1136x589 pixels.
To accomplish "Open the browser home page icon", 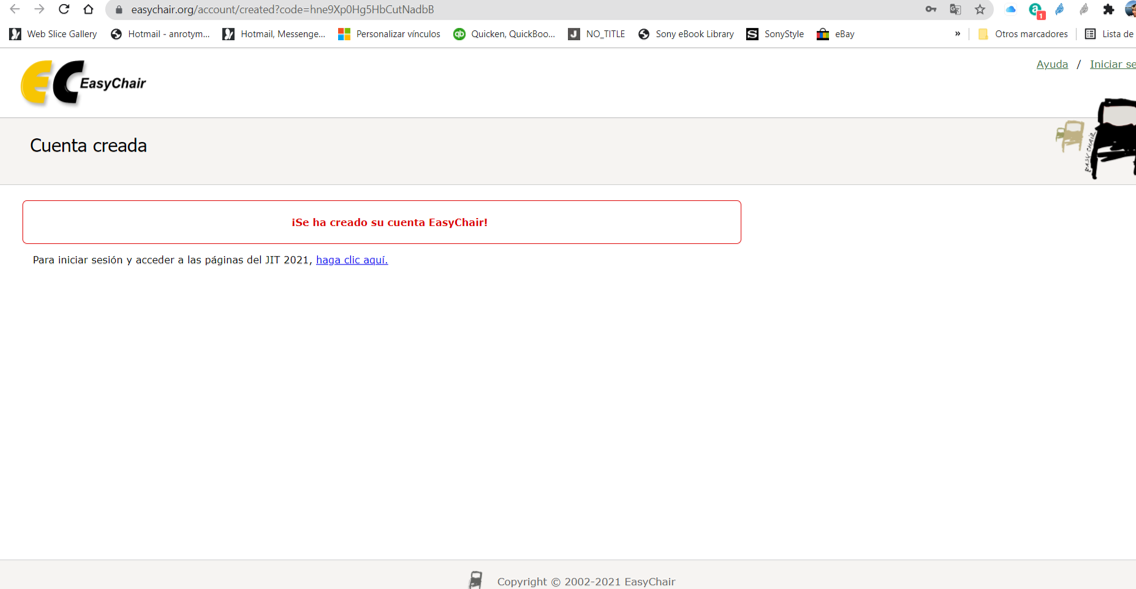I will pyautogui.click(x=88, y=9).
